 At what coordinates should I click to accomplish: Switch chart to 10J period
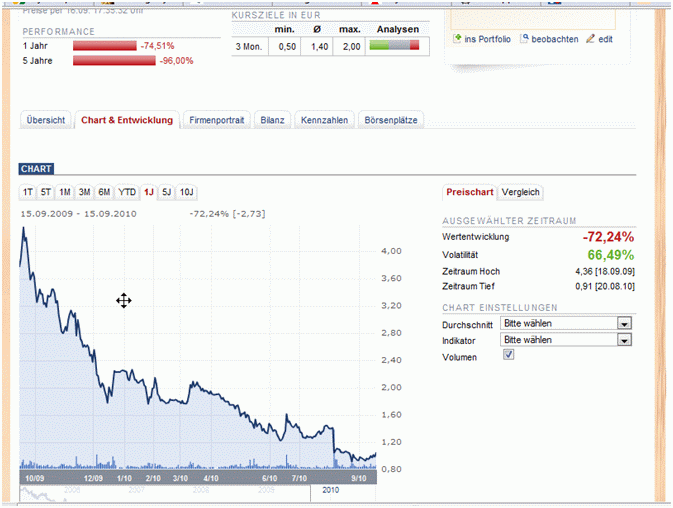pos(187,192)
